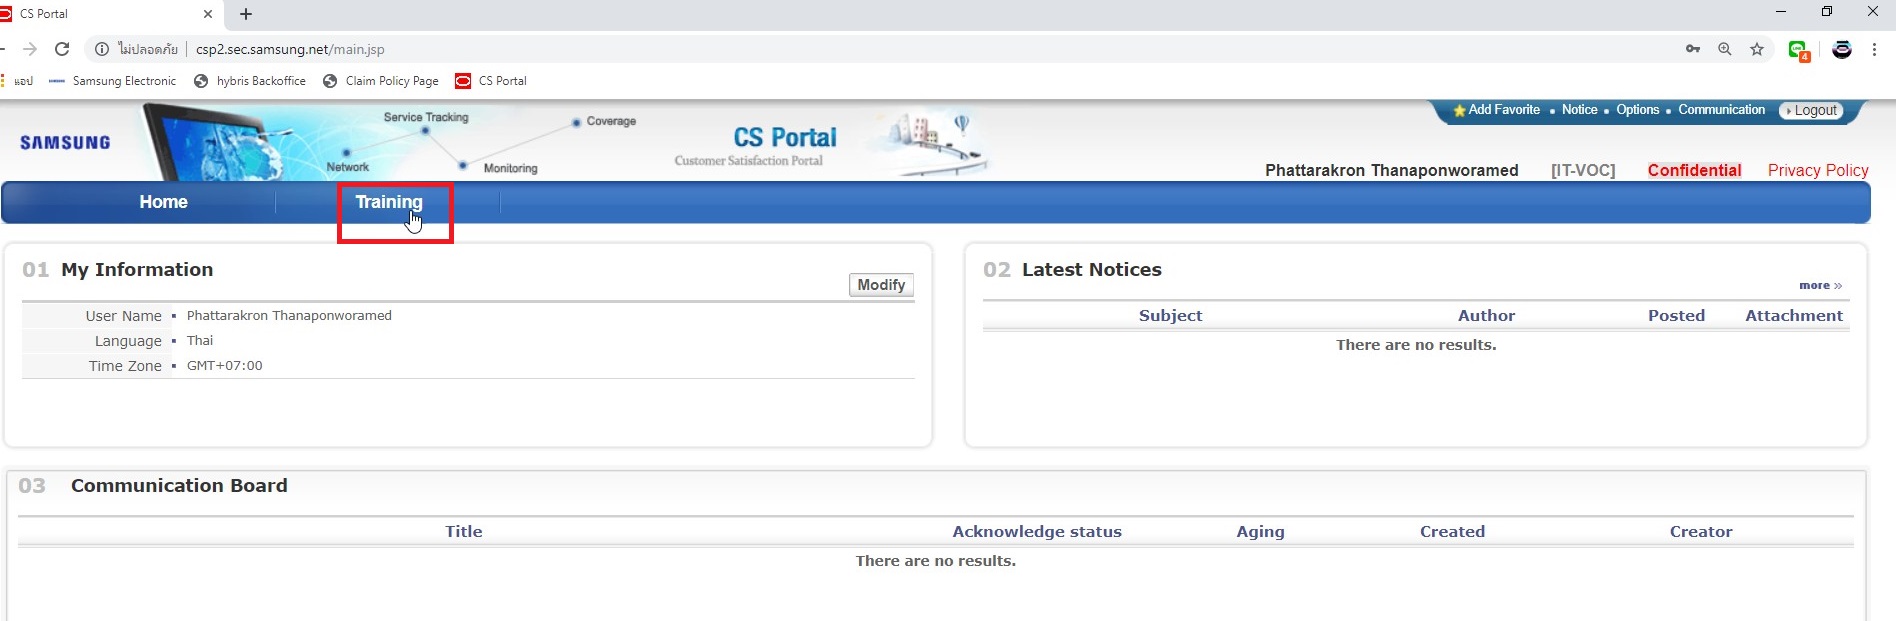Click the Created column header
Image resolution: width=1896 pixels, height=621 pixels.
pos(1452,531)
